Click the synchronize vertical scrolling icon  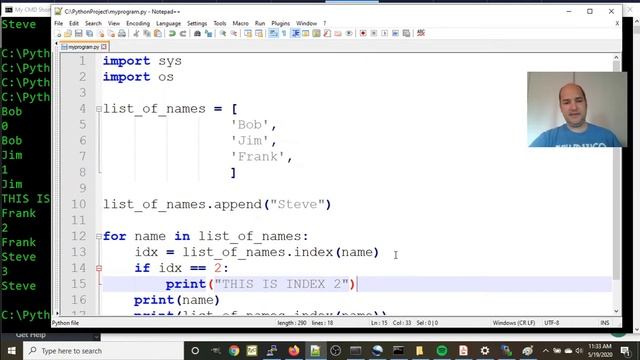[x=248, y=33]
